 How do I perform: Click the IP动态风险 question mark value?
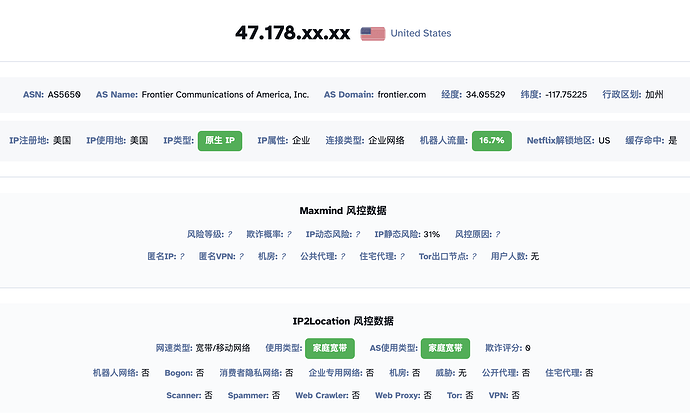[357, 234]
